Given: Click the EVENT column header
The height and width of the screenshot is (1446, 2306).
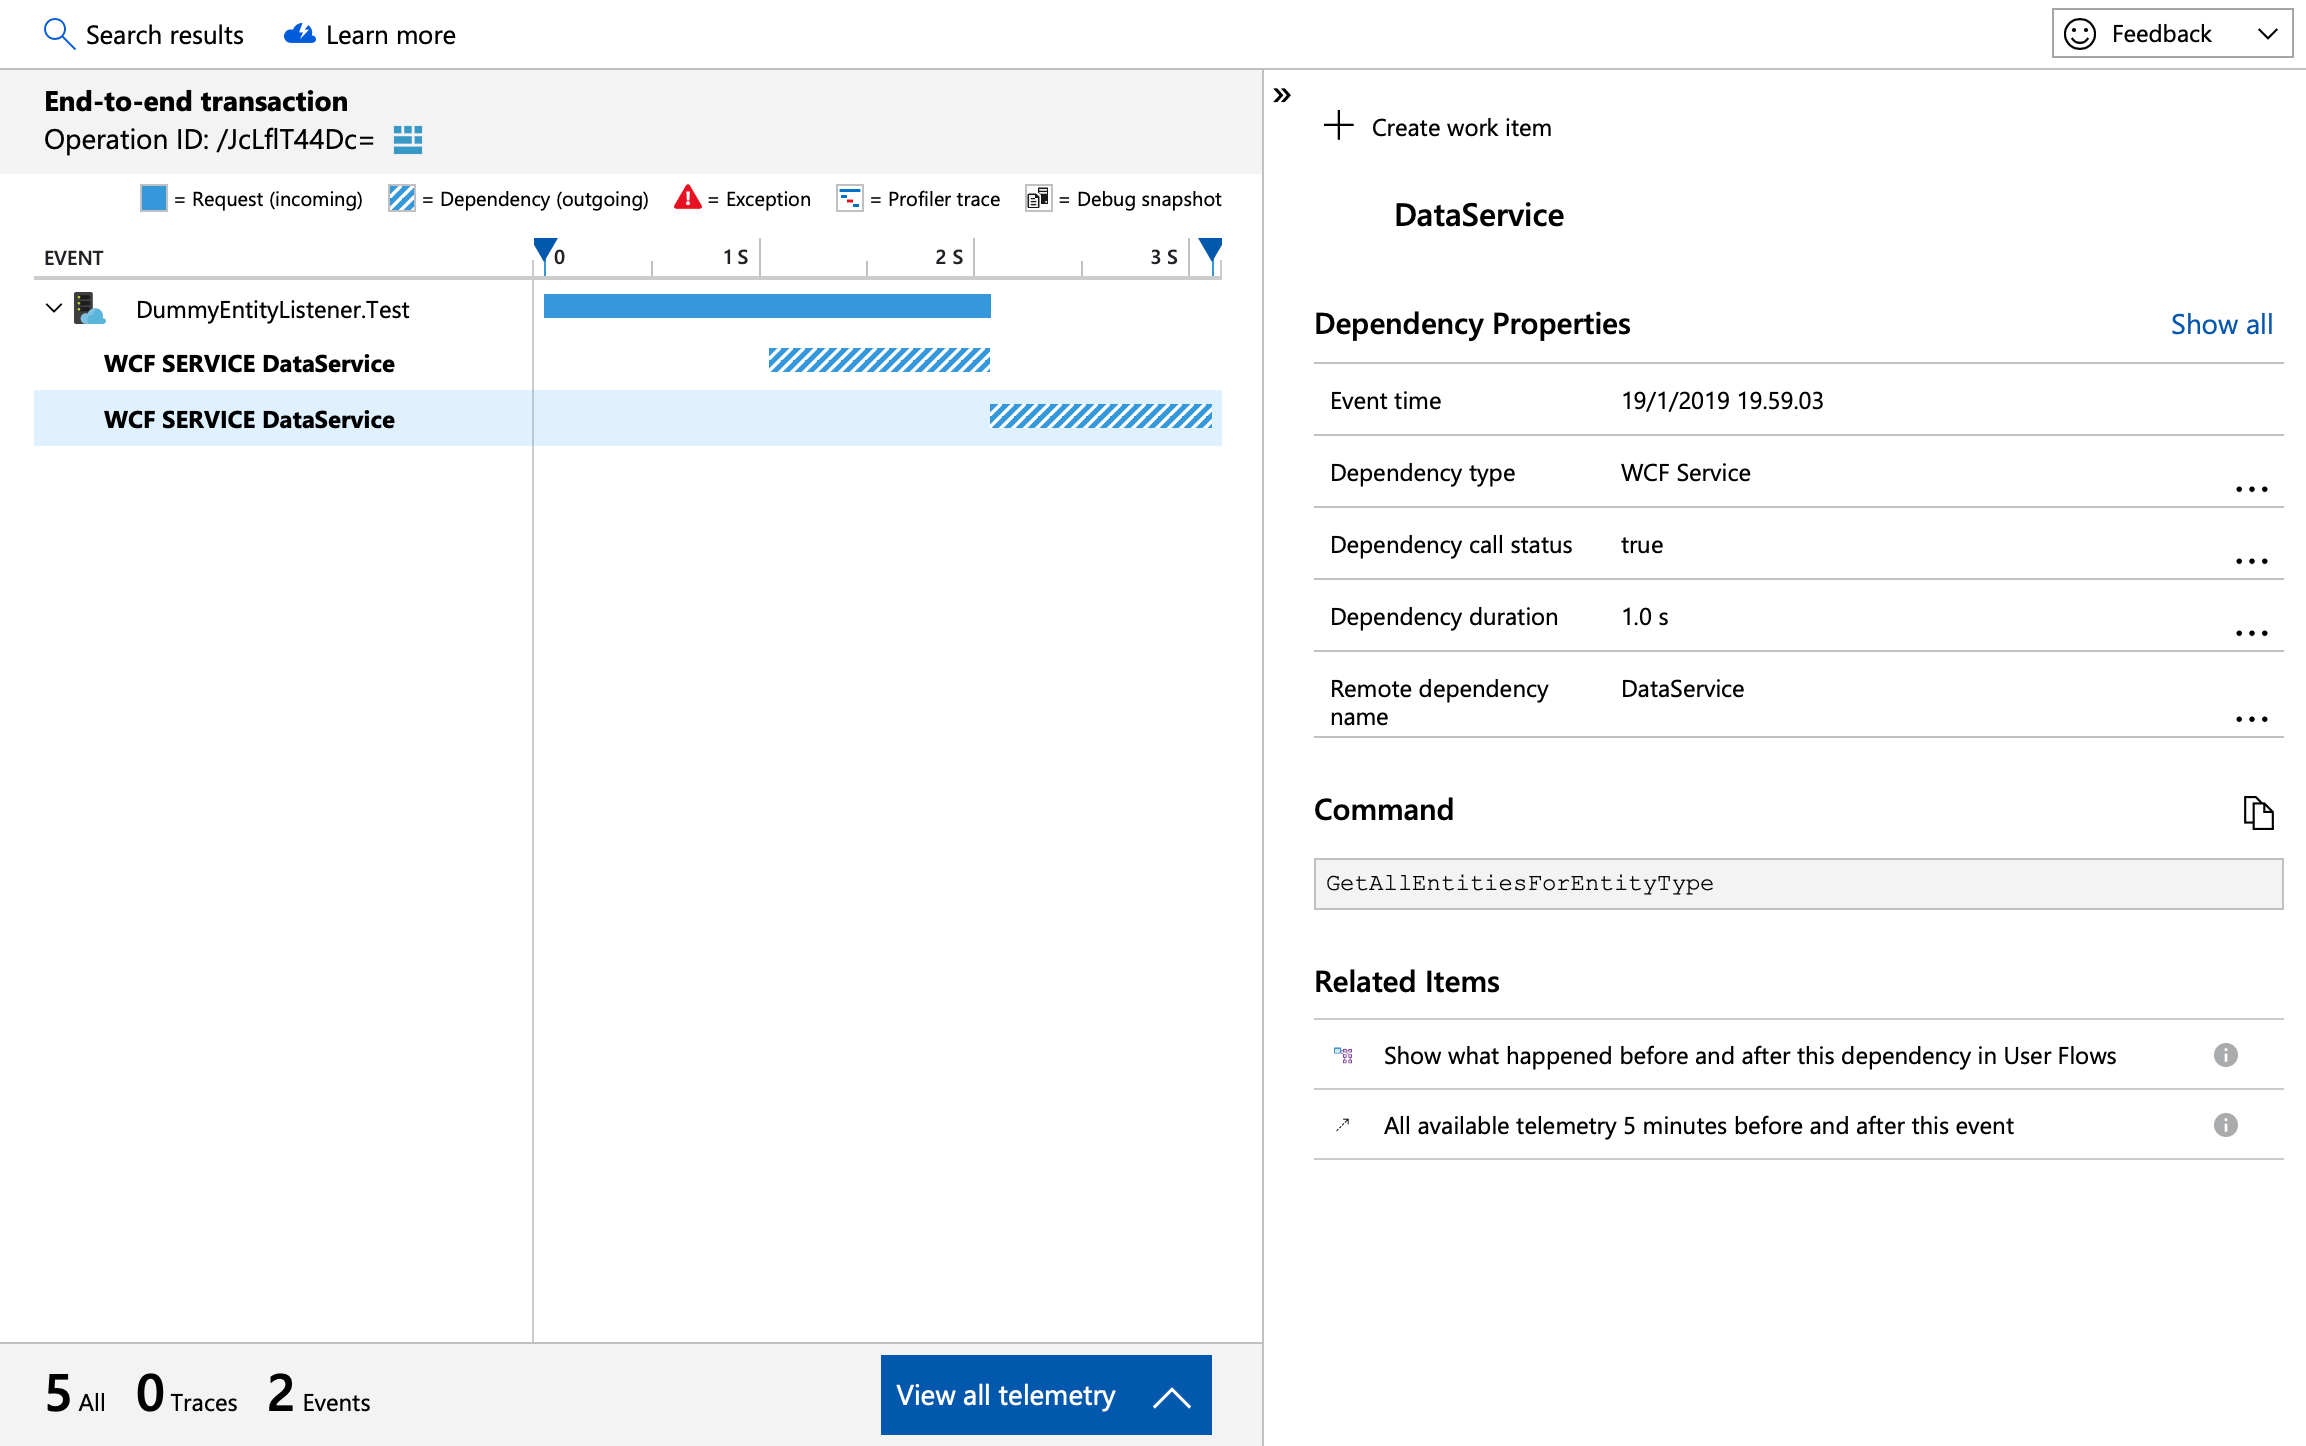Looking at the screenshot, I should pos(74,258).
